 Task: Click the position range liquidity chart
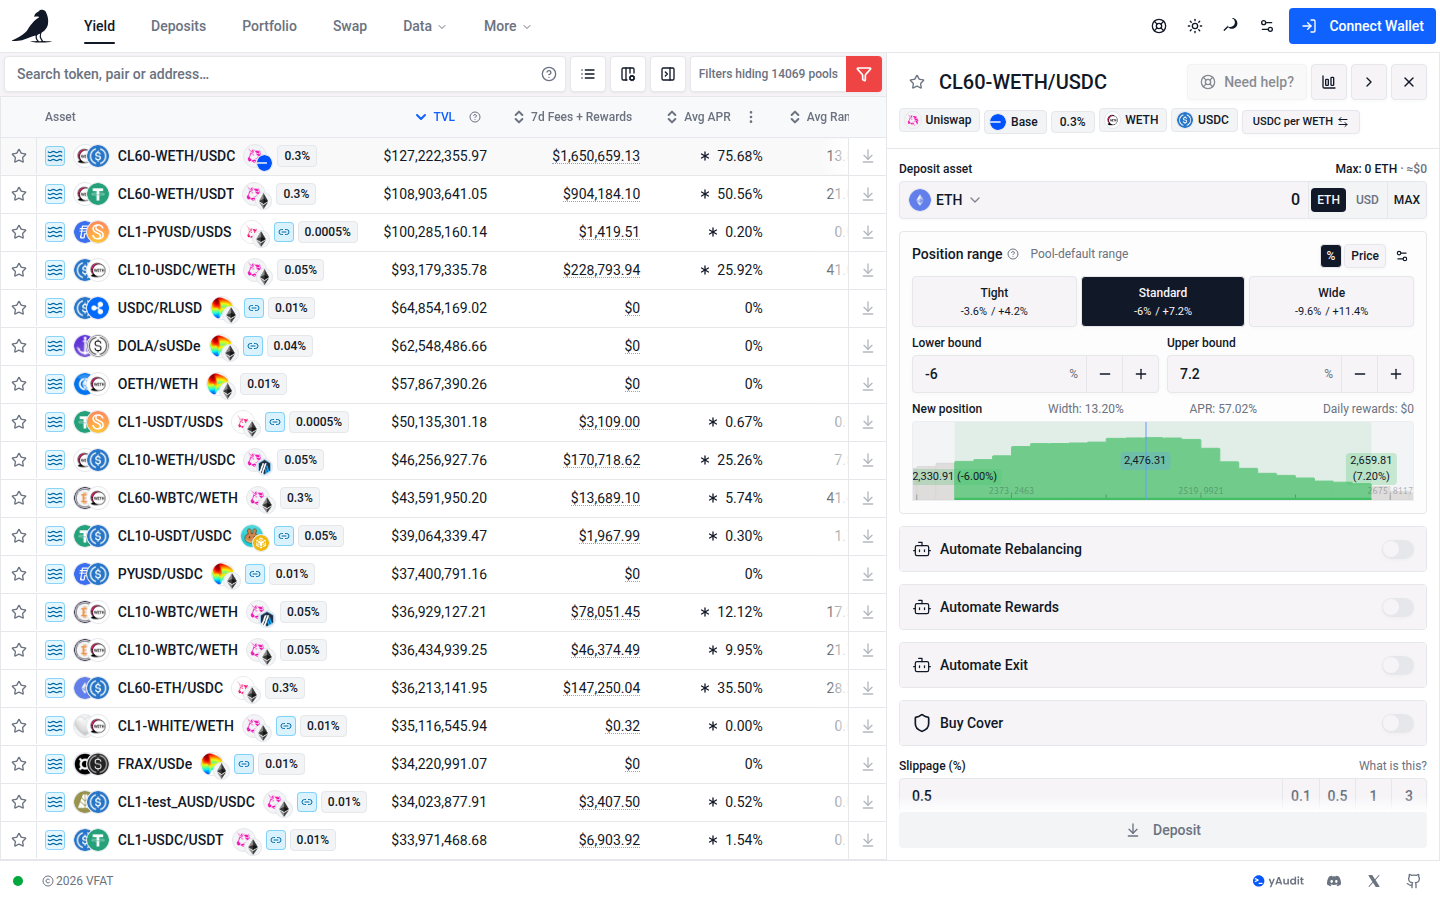[1162, 461]
